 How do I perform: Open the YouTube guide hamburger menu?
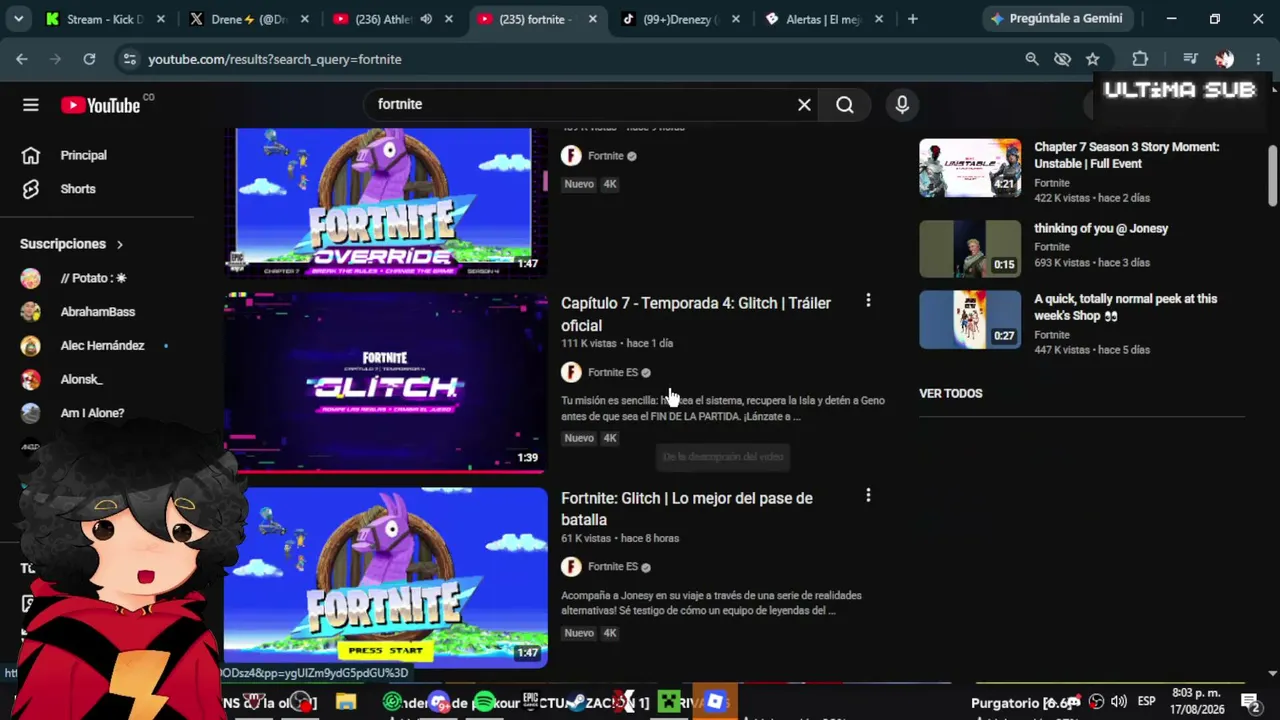31,105
